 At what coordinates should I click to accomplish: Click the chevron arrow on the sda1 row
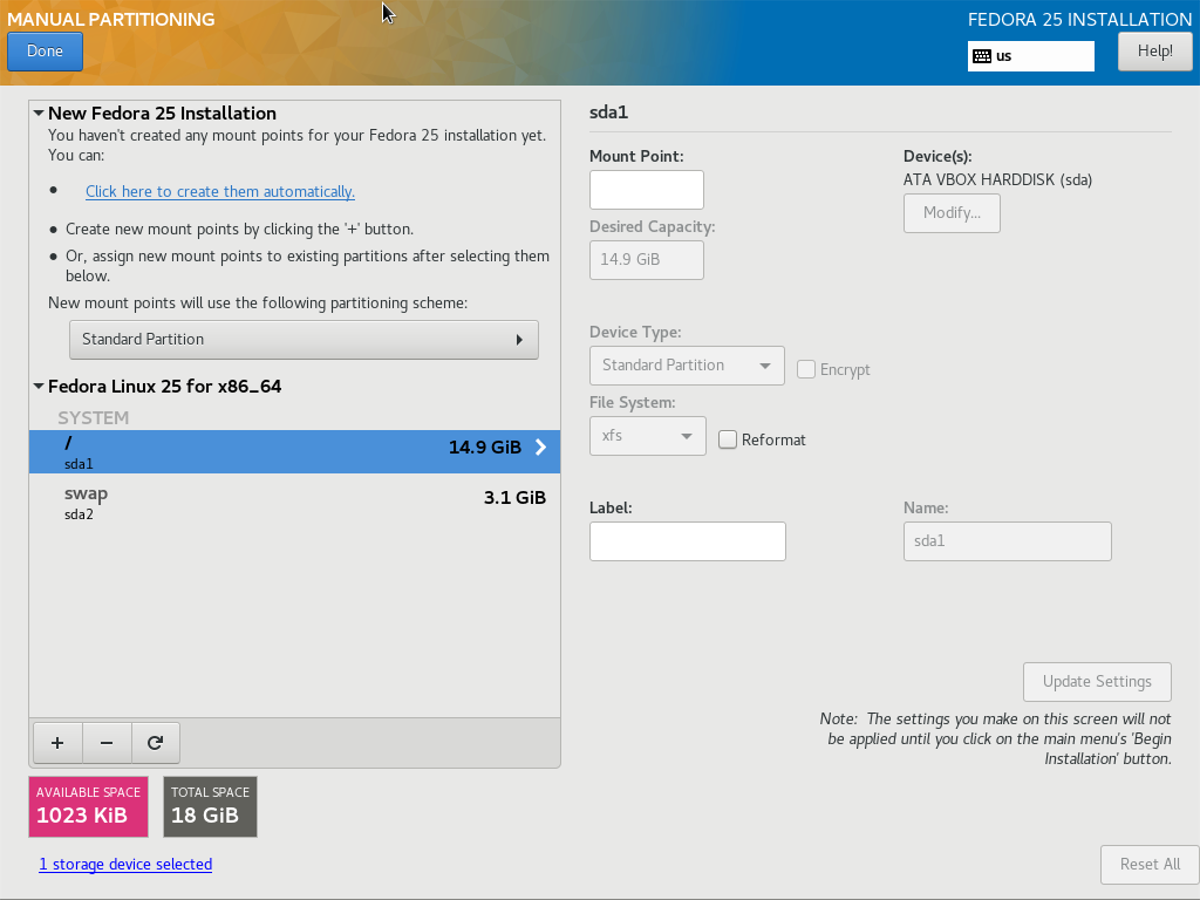click(x=541, y=447)
